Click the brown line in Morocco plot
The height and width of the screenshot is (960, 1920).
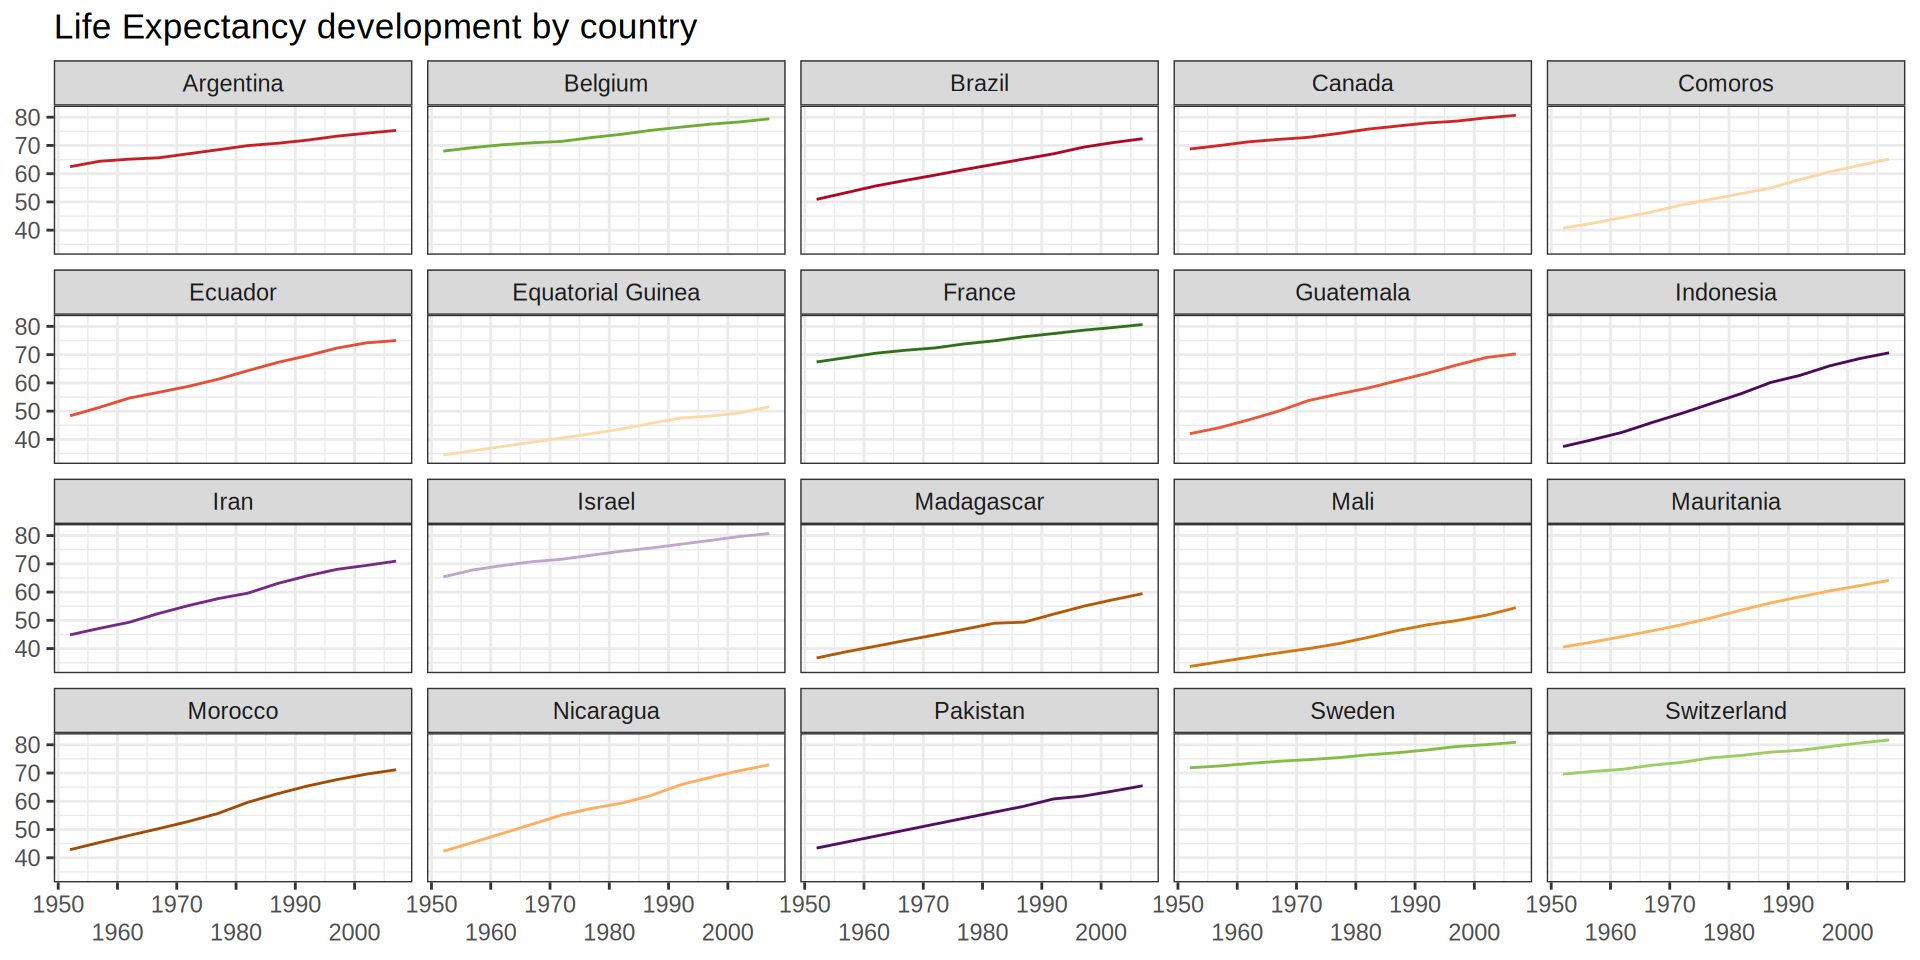pos(246,803)
